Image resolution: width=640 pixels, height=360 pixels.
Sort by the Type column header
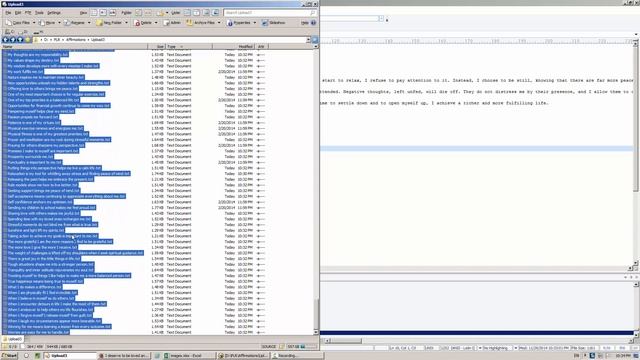click(x=189, y=47)
